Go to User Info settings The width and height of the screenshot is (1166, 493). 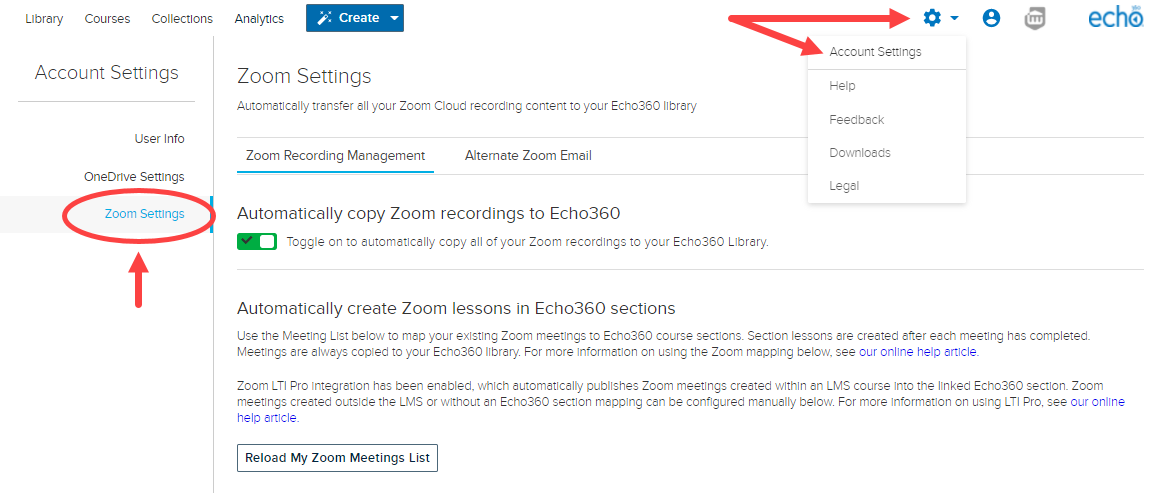159,139
